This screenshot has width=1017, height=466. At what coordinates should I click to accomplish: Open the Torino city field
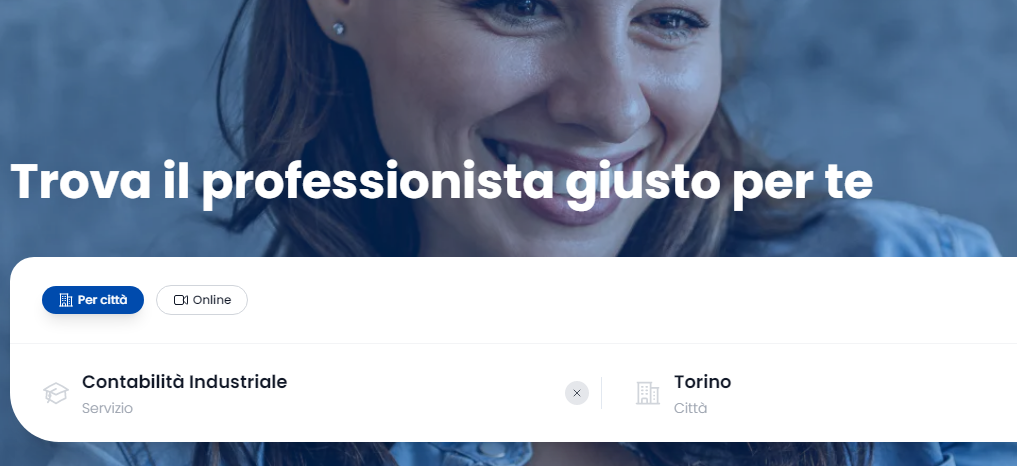pos(811,393)
